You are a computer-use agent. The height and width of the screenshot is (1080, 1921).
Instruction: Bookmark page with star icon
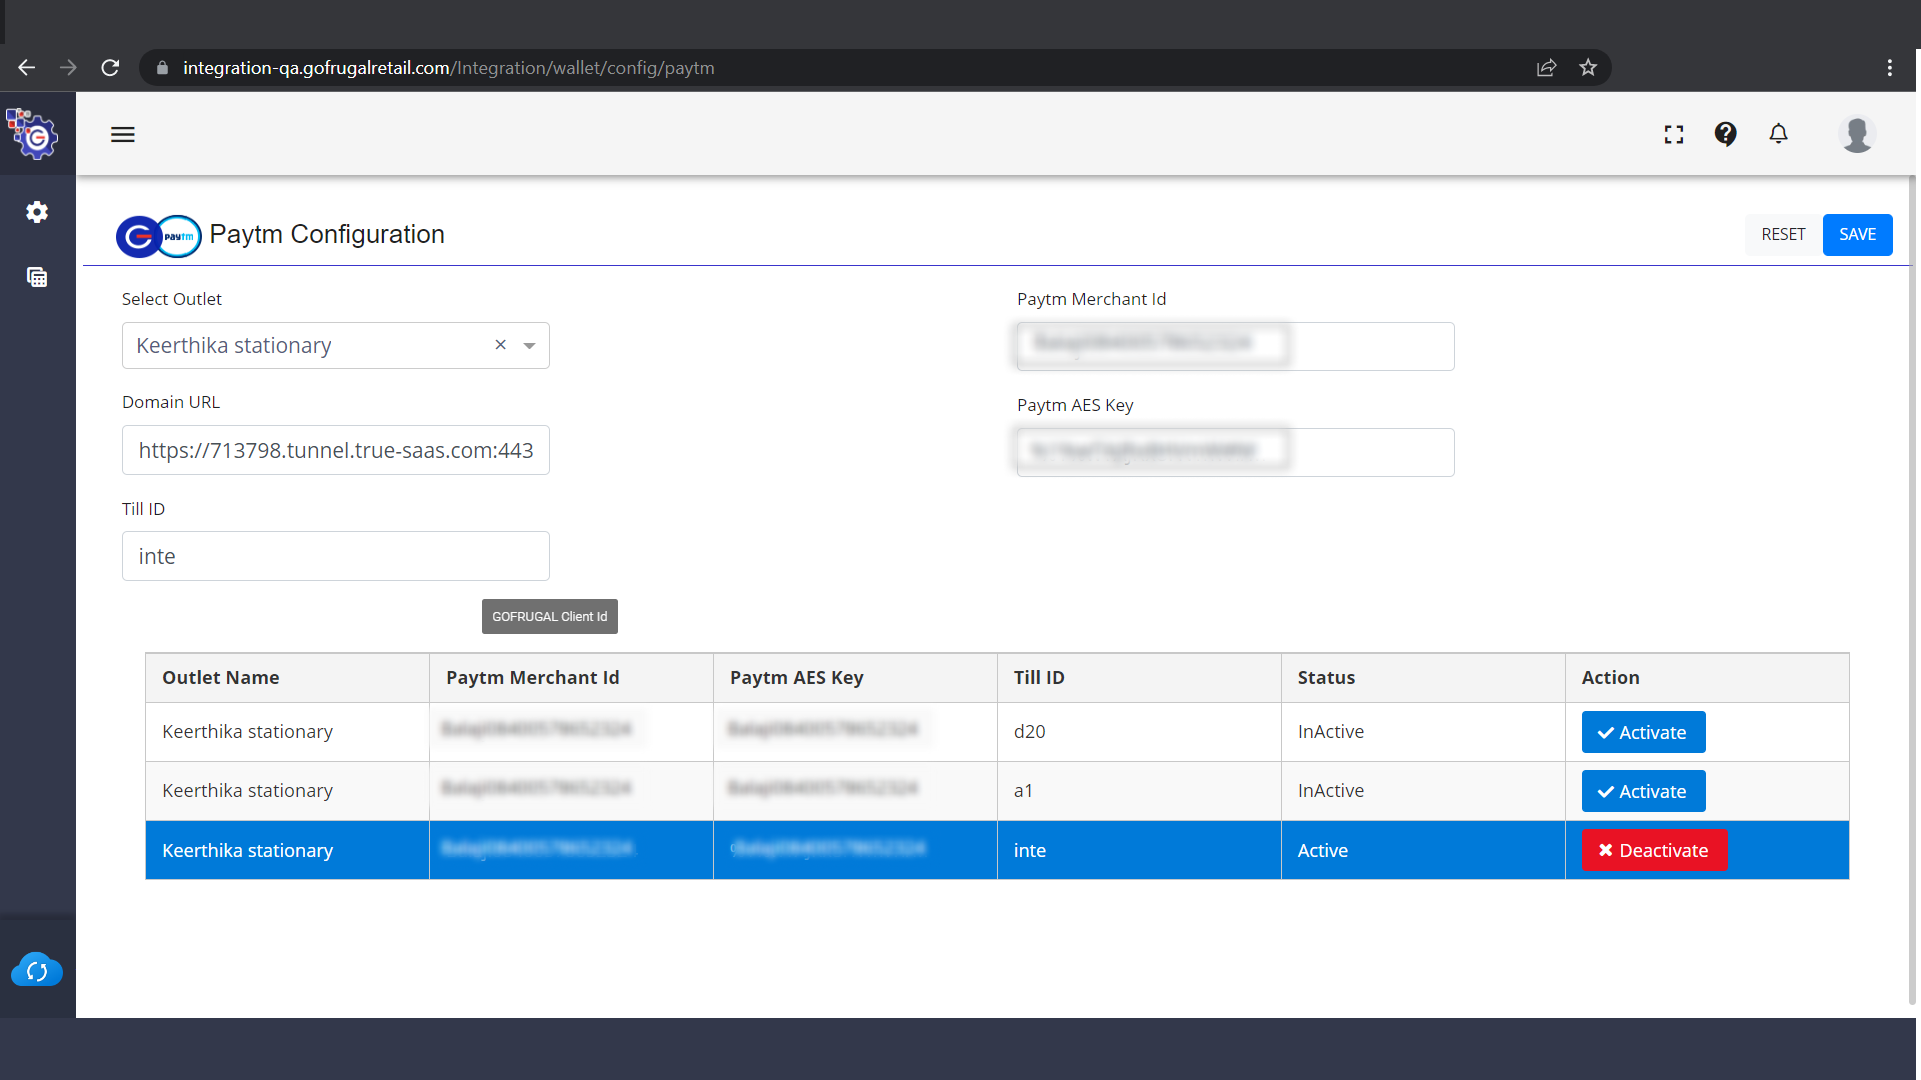[x=1588, y=68]
